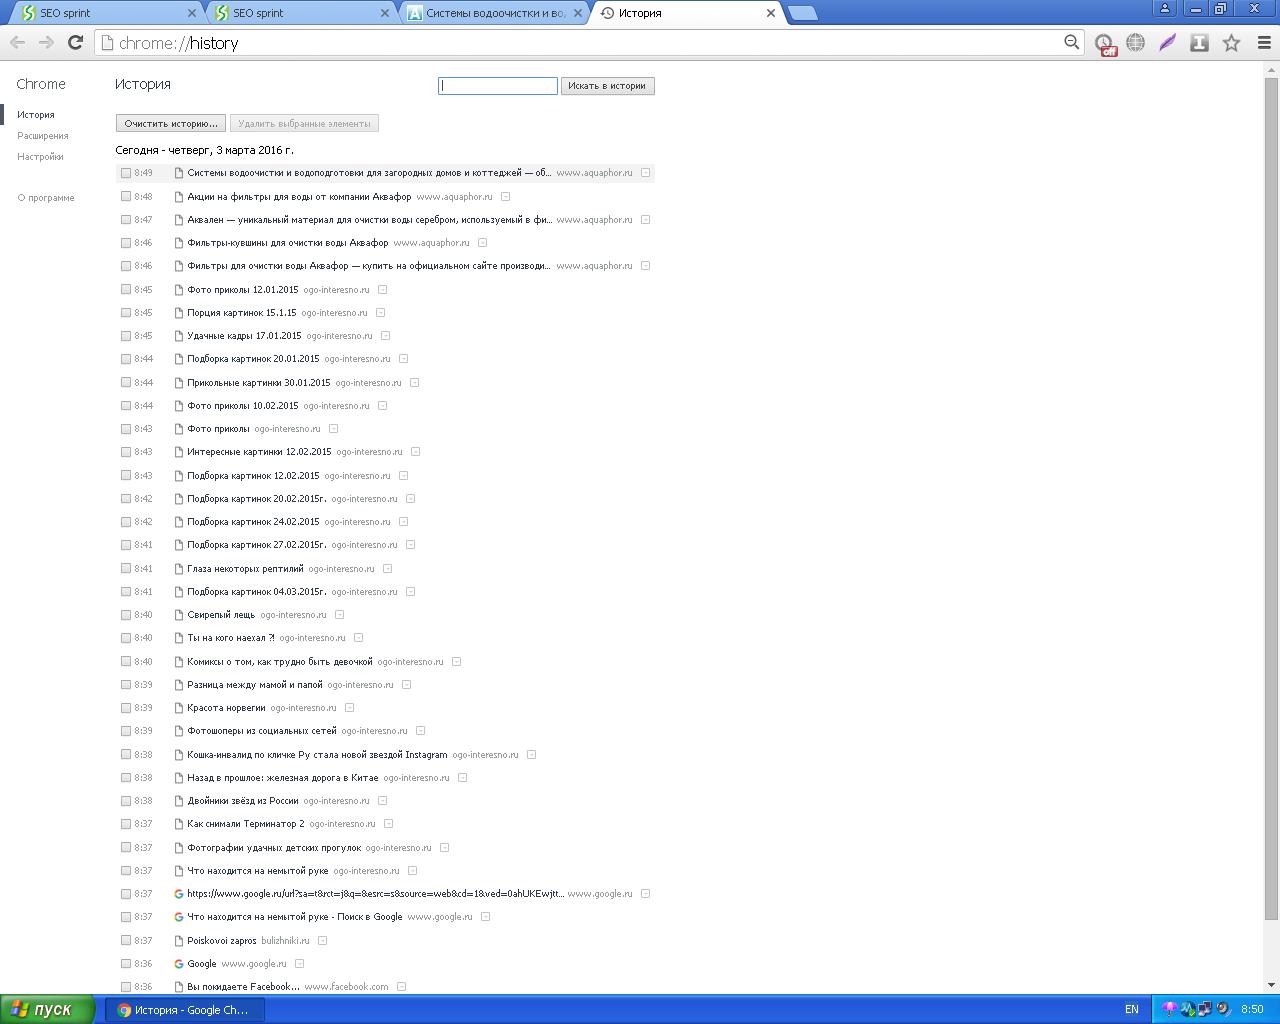Click the zoom magnifier icon in address bar
The height and width of the screenshot is (1024, 1280).
(x=1071, y=42)
